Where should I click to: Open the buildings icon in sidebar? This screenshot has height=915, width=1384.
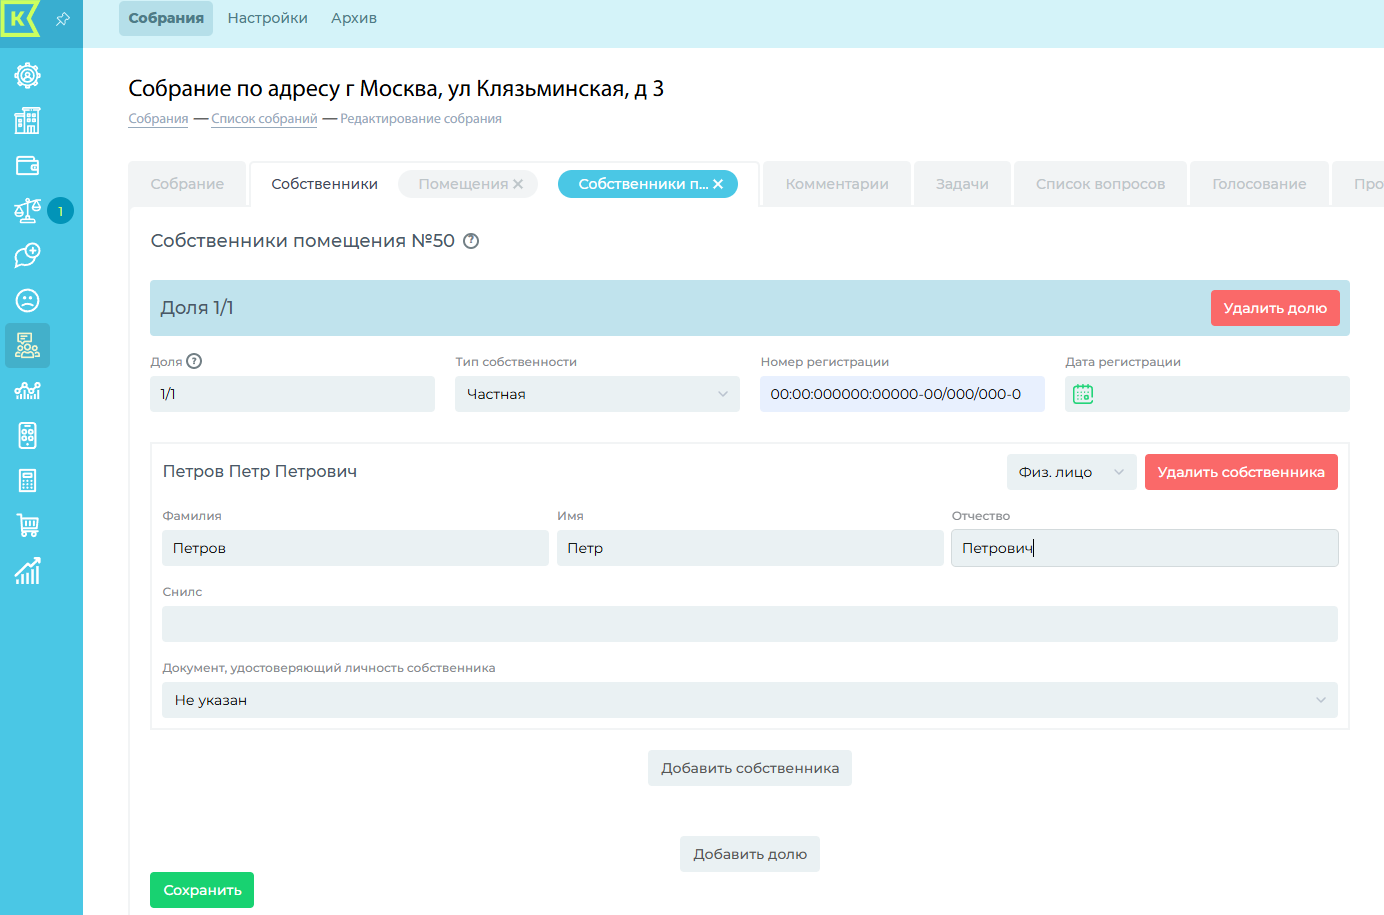27,121
